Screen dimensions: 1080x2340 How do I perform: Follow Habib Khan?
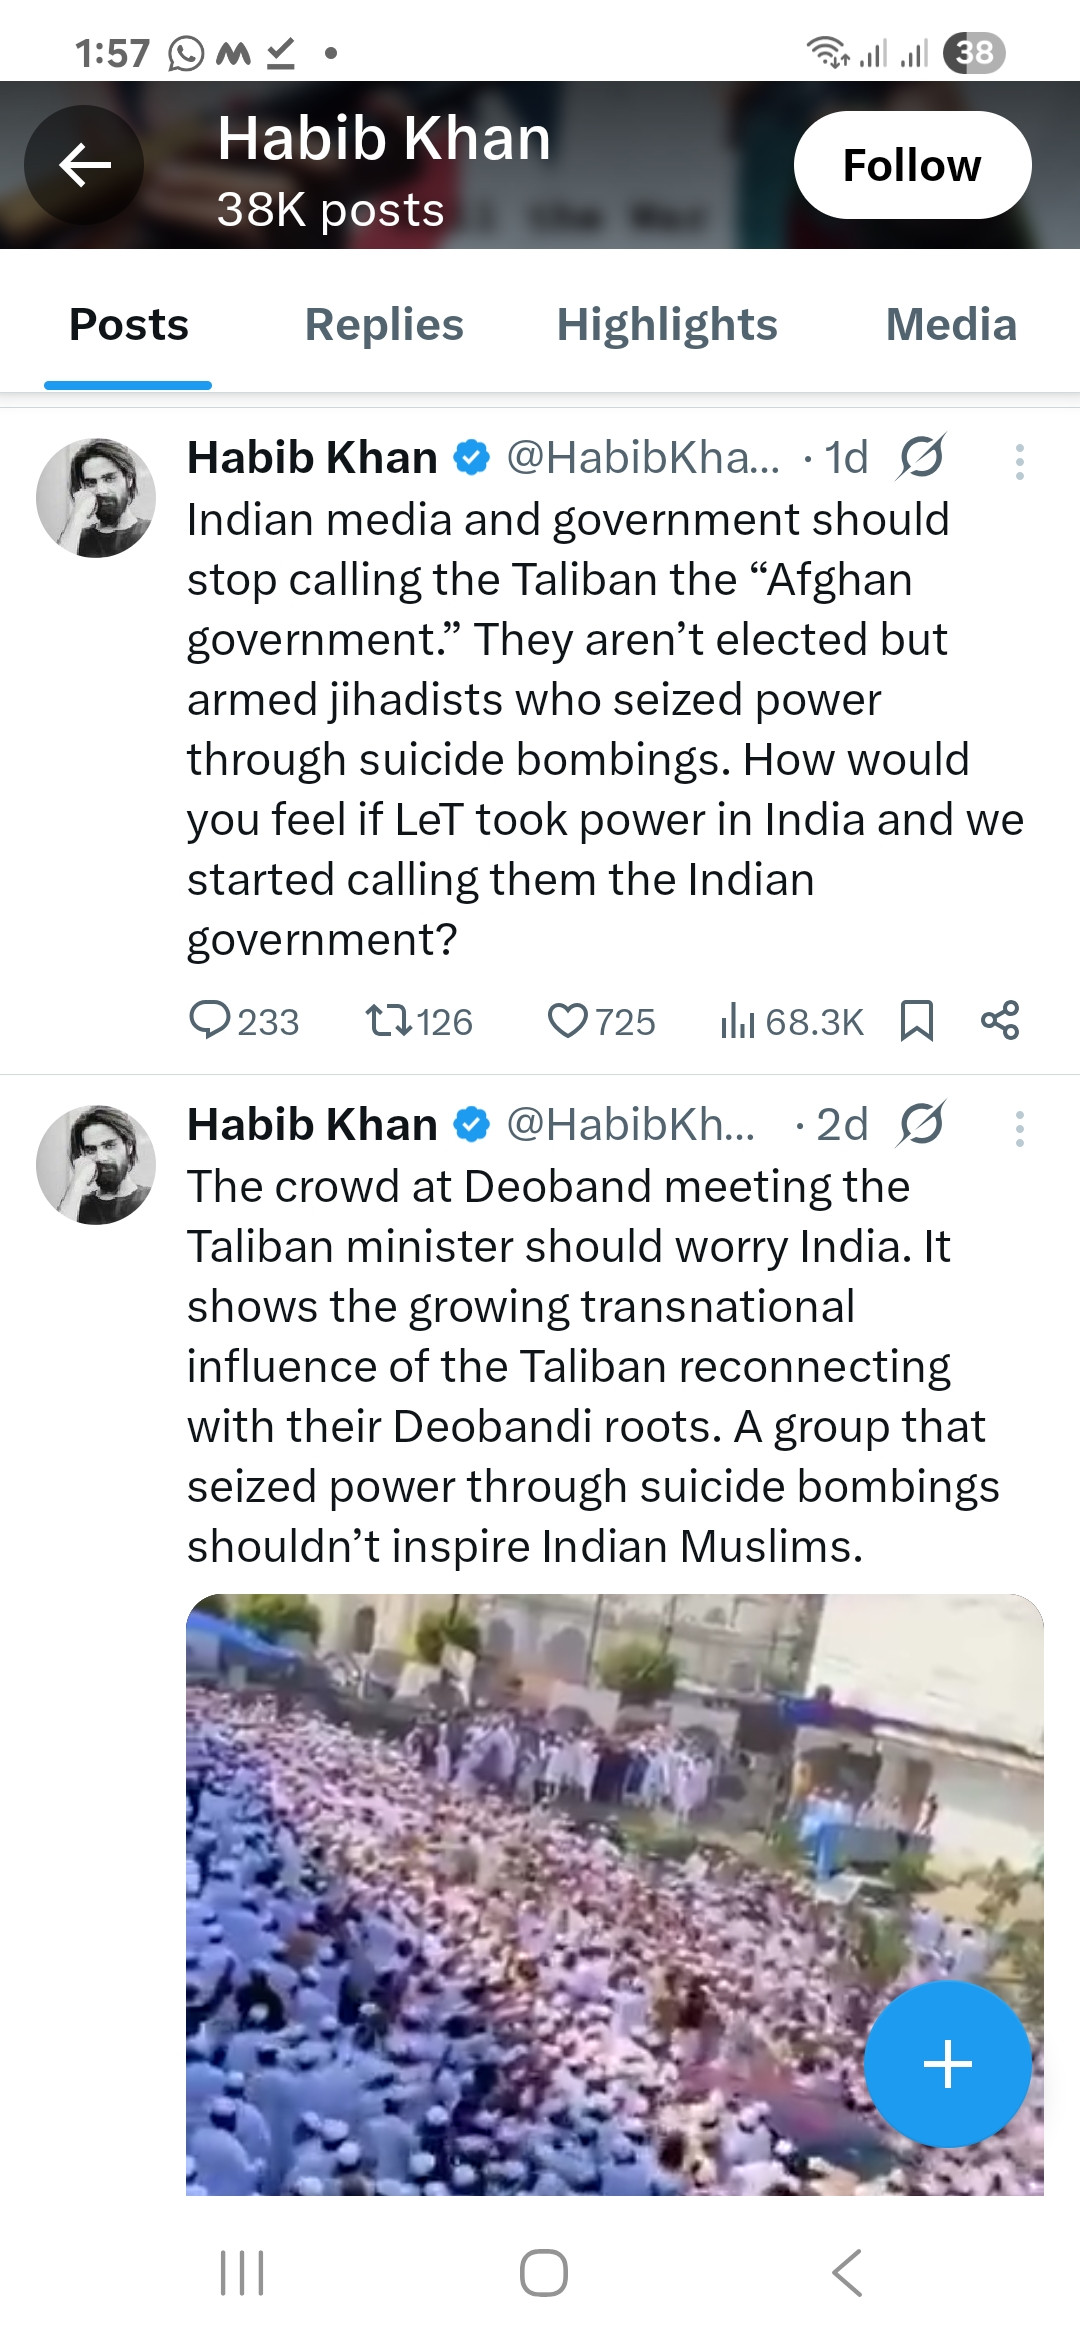[912, 165]
